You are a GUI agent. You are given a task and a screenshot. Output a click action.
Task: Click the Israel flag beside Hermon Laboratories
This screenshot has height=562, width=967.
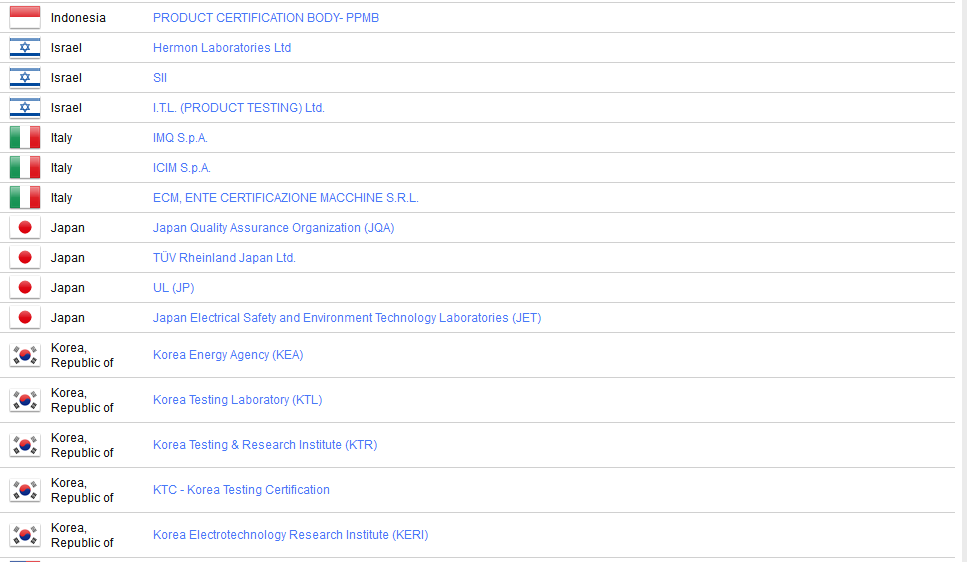click(x=25, y=48)
